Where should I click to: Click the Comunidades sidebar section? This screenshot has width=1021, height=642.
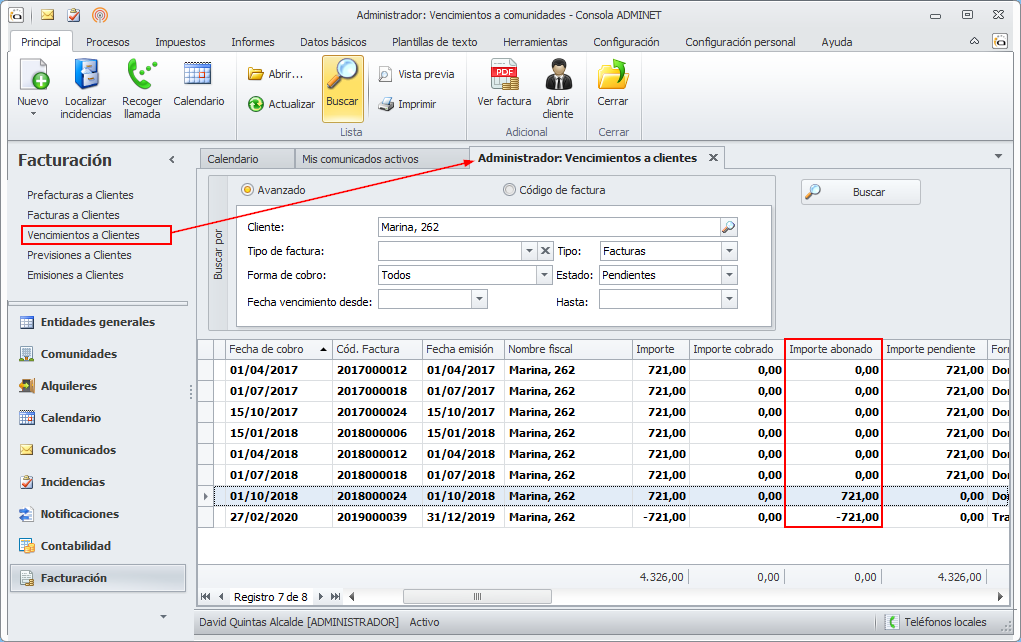coord(78,354)
